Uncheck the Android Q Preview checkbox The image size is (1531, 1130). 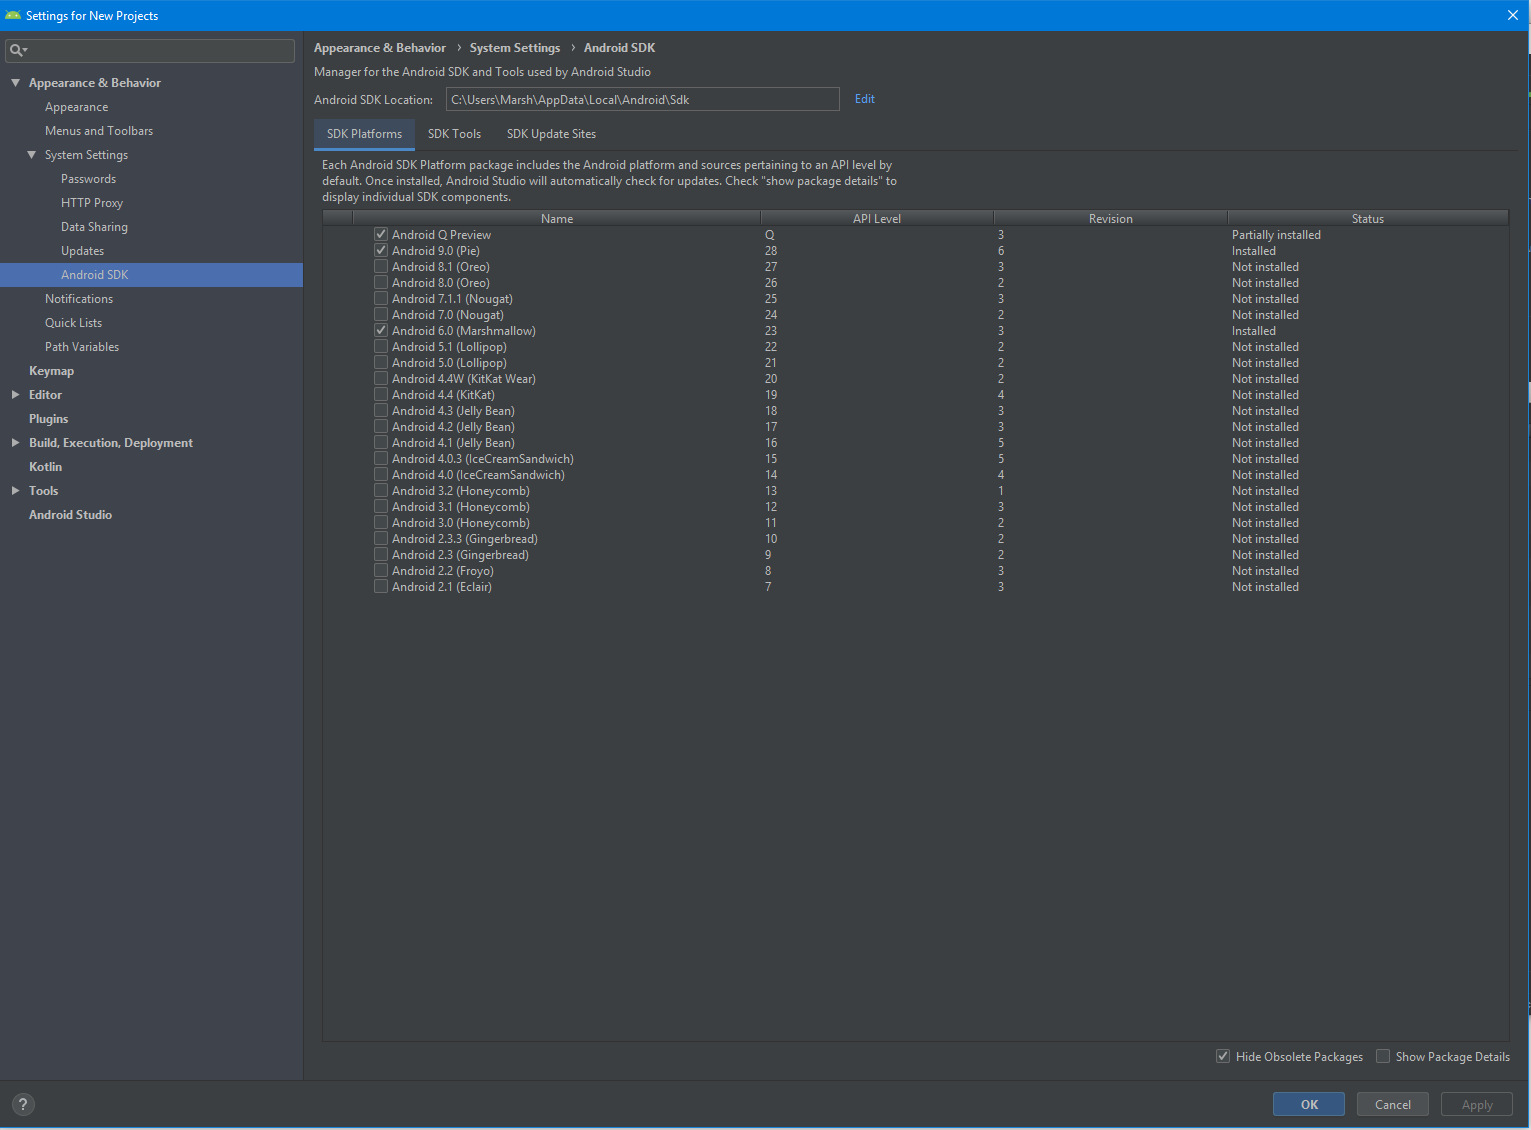(381, 234)
